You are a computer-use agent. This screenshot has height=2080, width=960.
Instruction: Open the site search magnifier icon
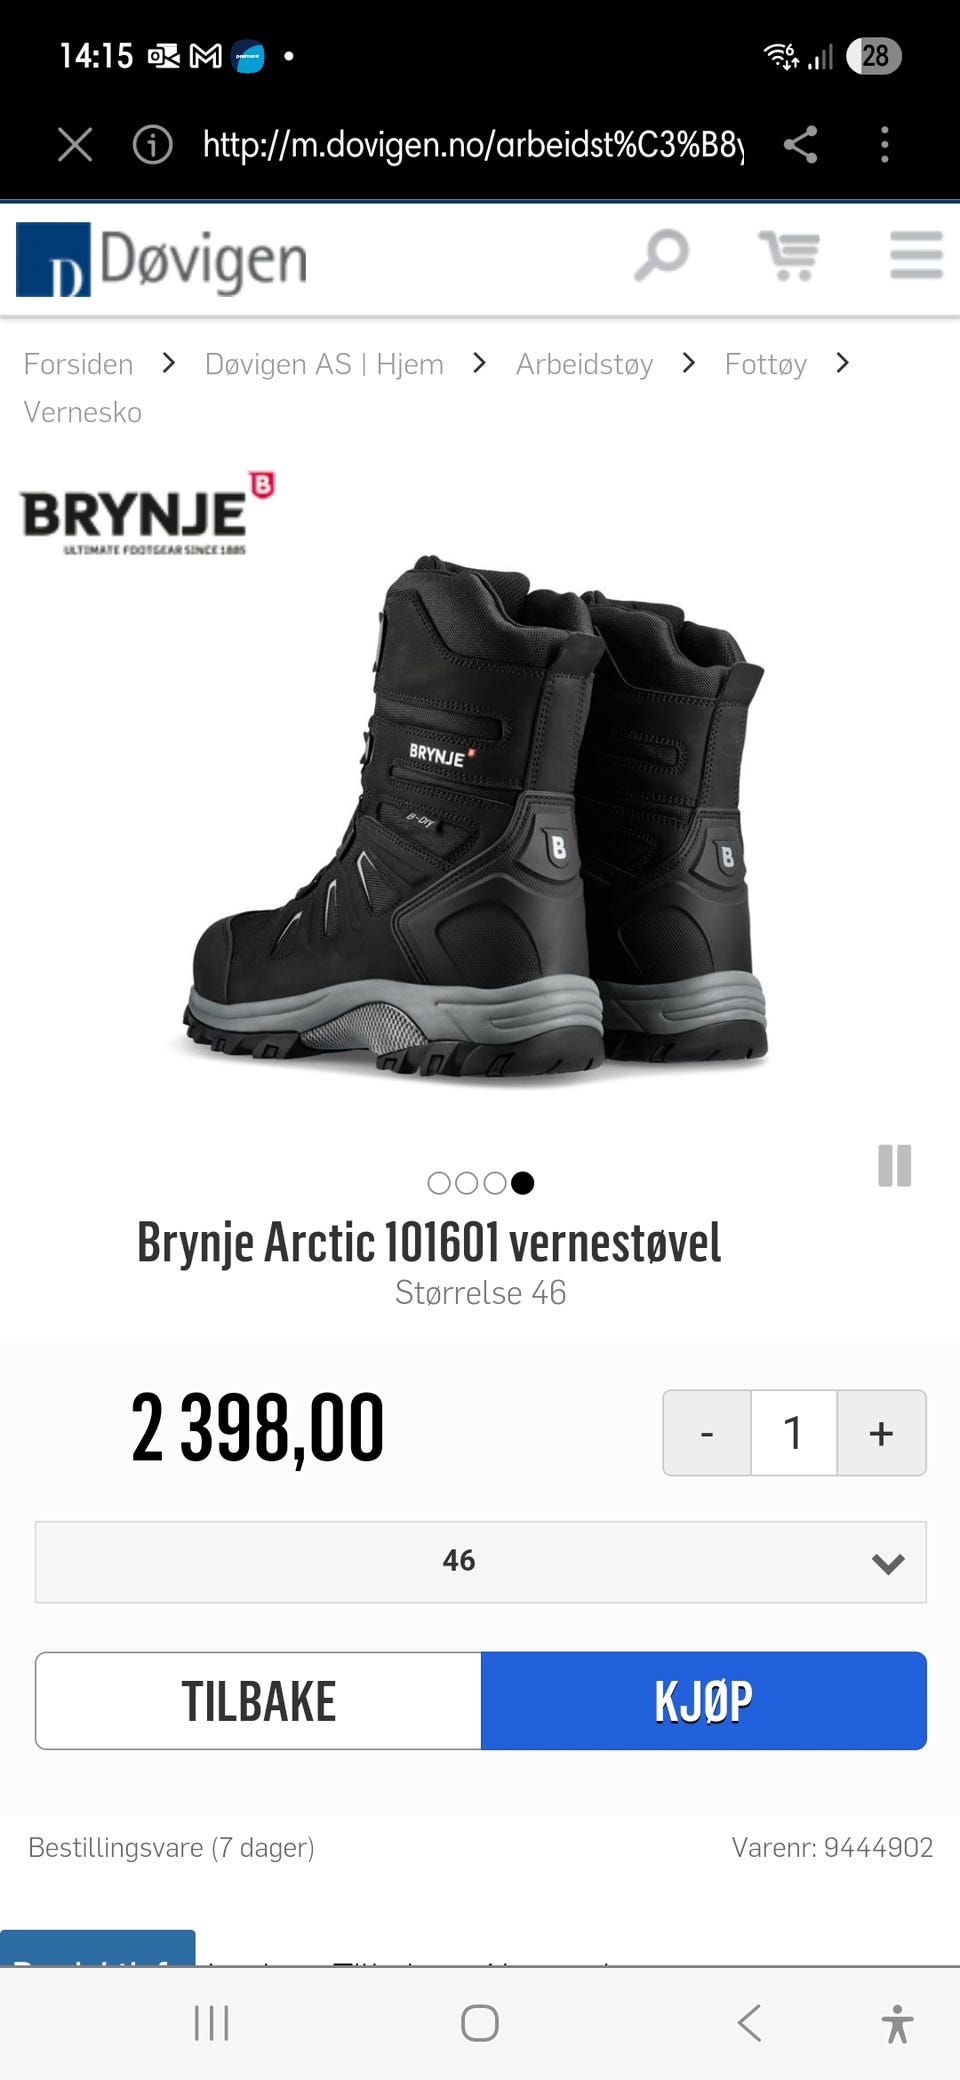(661, 256)
